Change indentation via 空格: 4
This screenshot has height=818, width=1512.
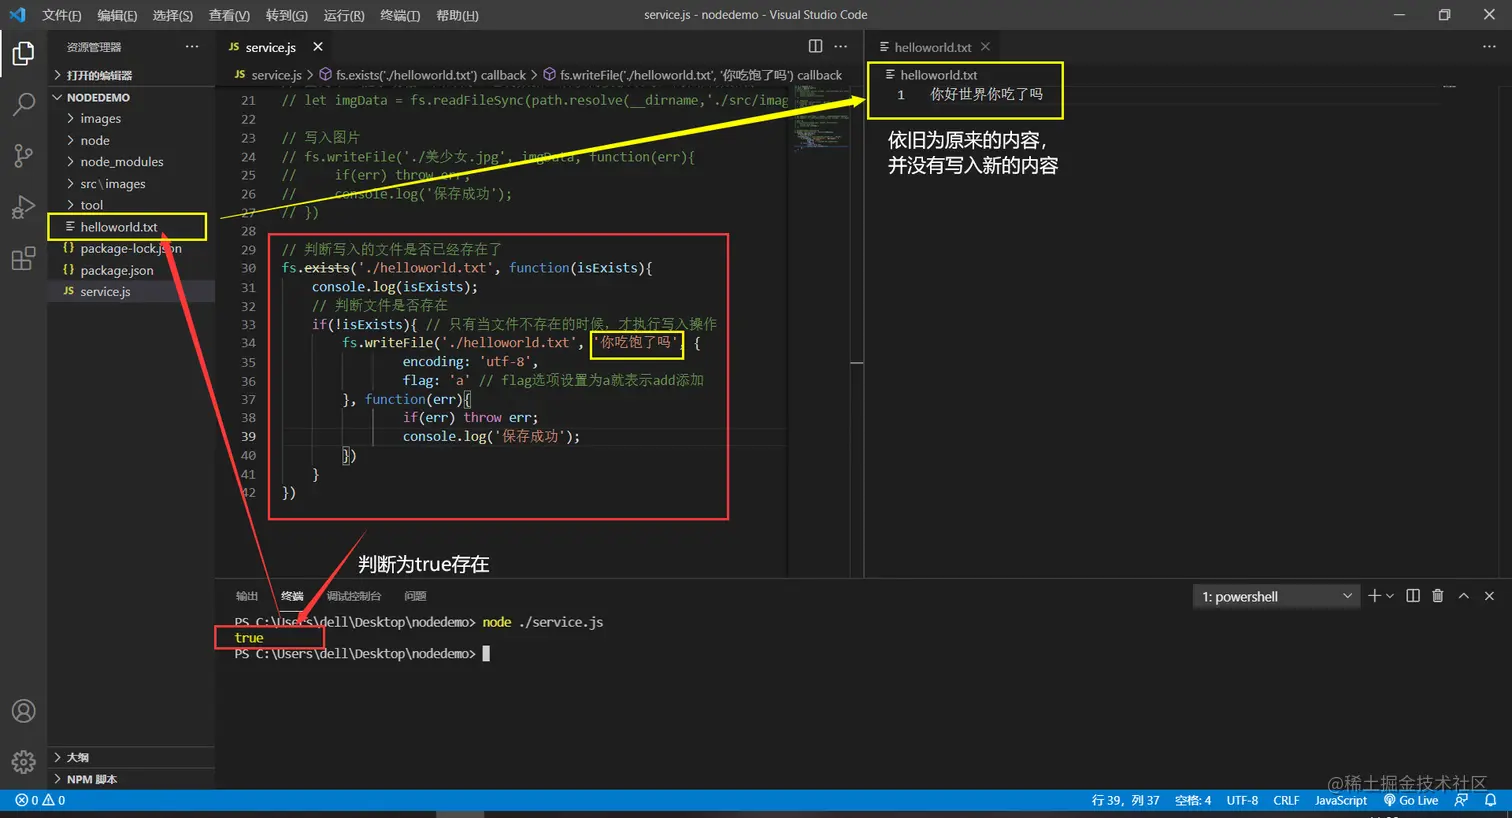tap(1193, 800)
